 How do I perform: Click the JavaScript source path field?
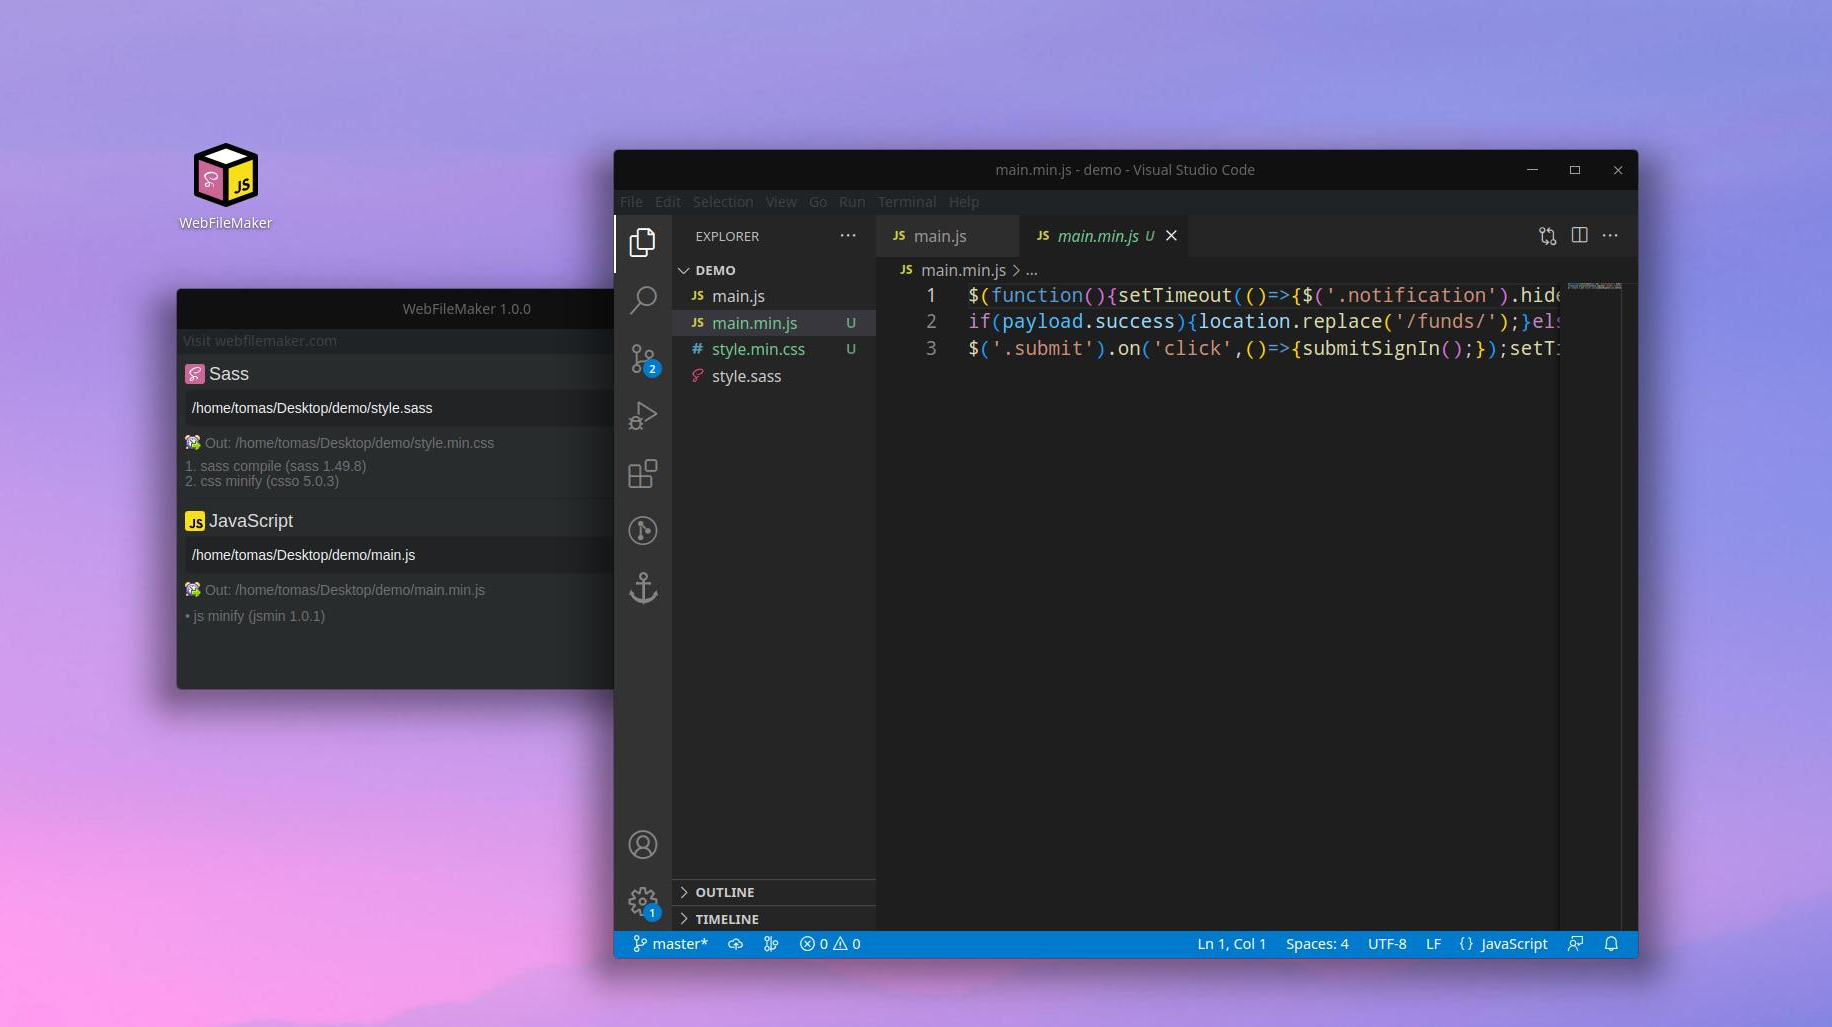click(398, 555)
